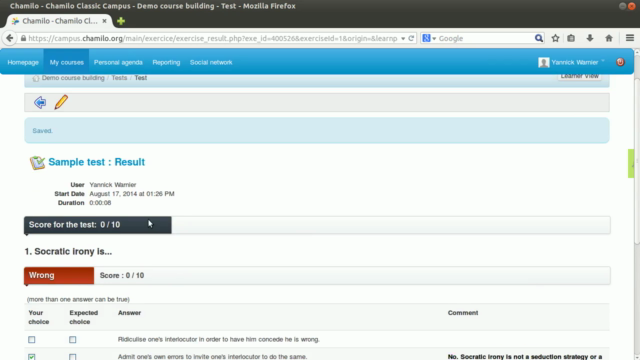Bookmark this page with star icon

click(x=555, y=38)
